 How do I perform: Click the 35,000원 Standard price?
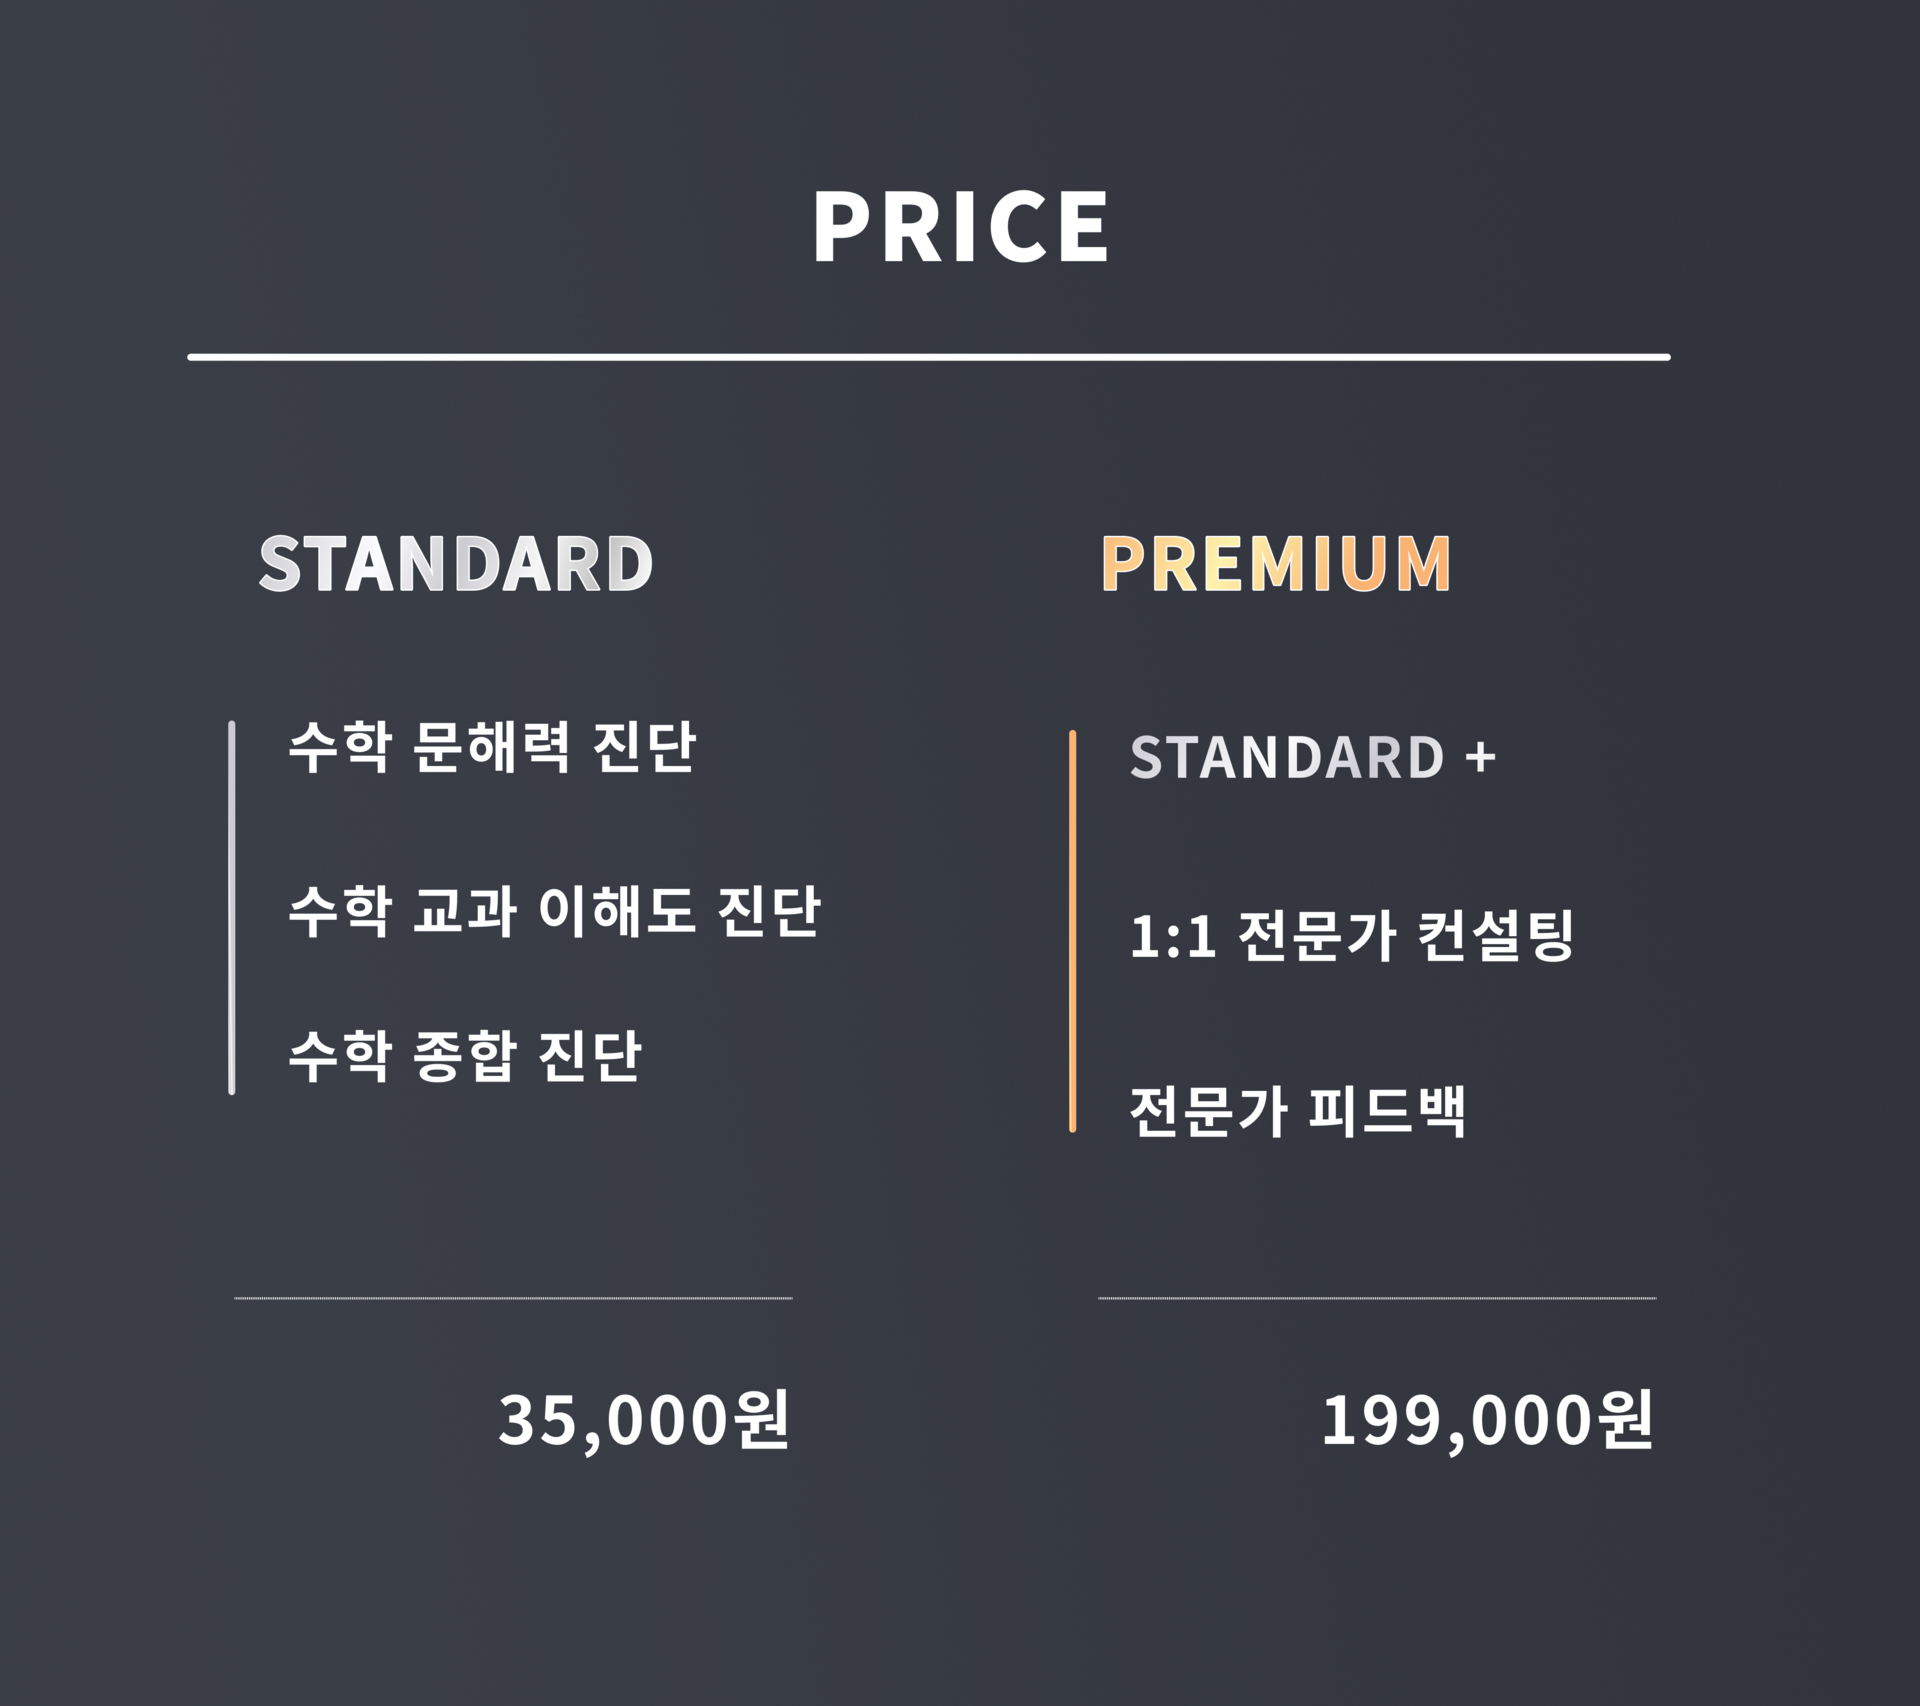(644, 1420)
